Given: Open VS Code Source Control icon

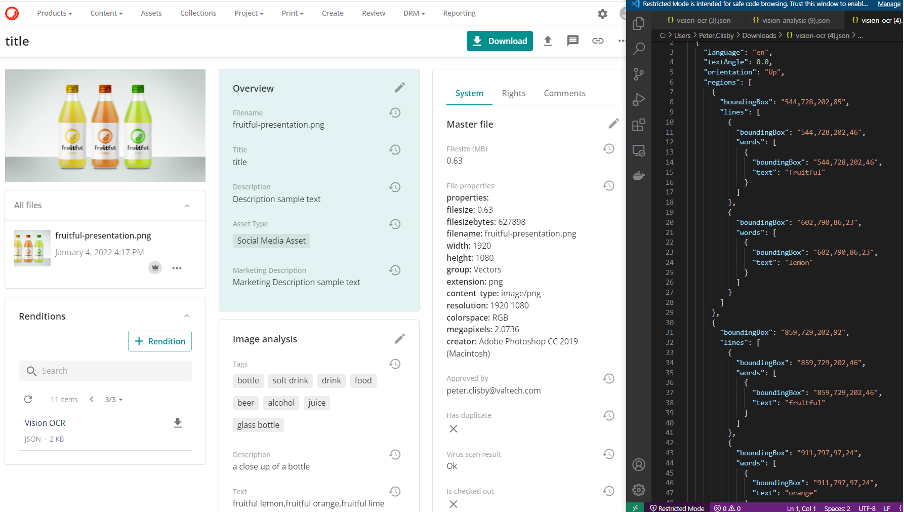Looking at the screenshot, I should tap(639, 74).
